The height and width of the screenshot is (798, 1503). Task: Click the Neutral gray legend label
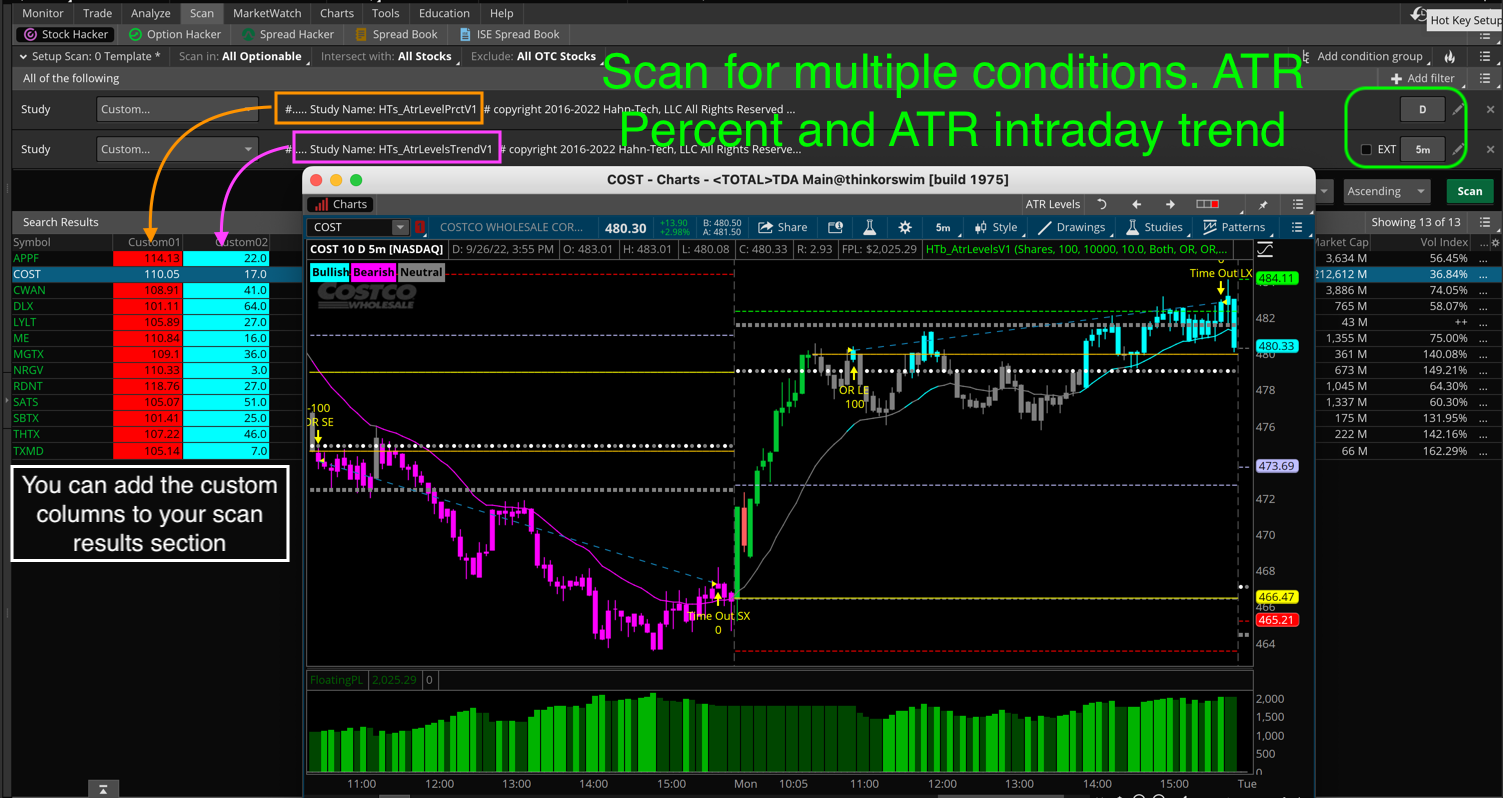coord(421,272)
